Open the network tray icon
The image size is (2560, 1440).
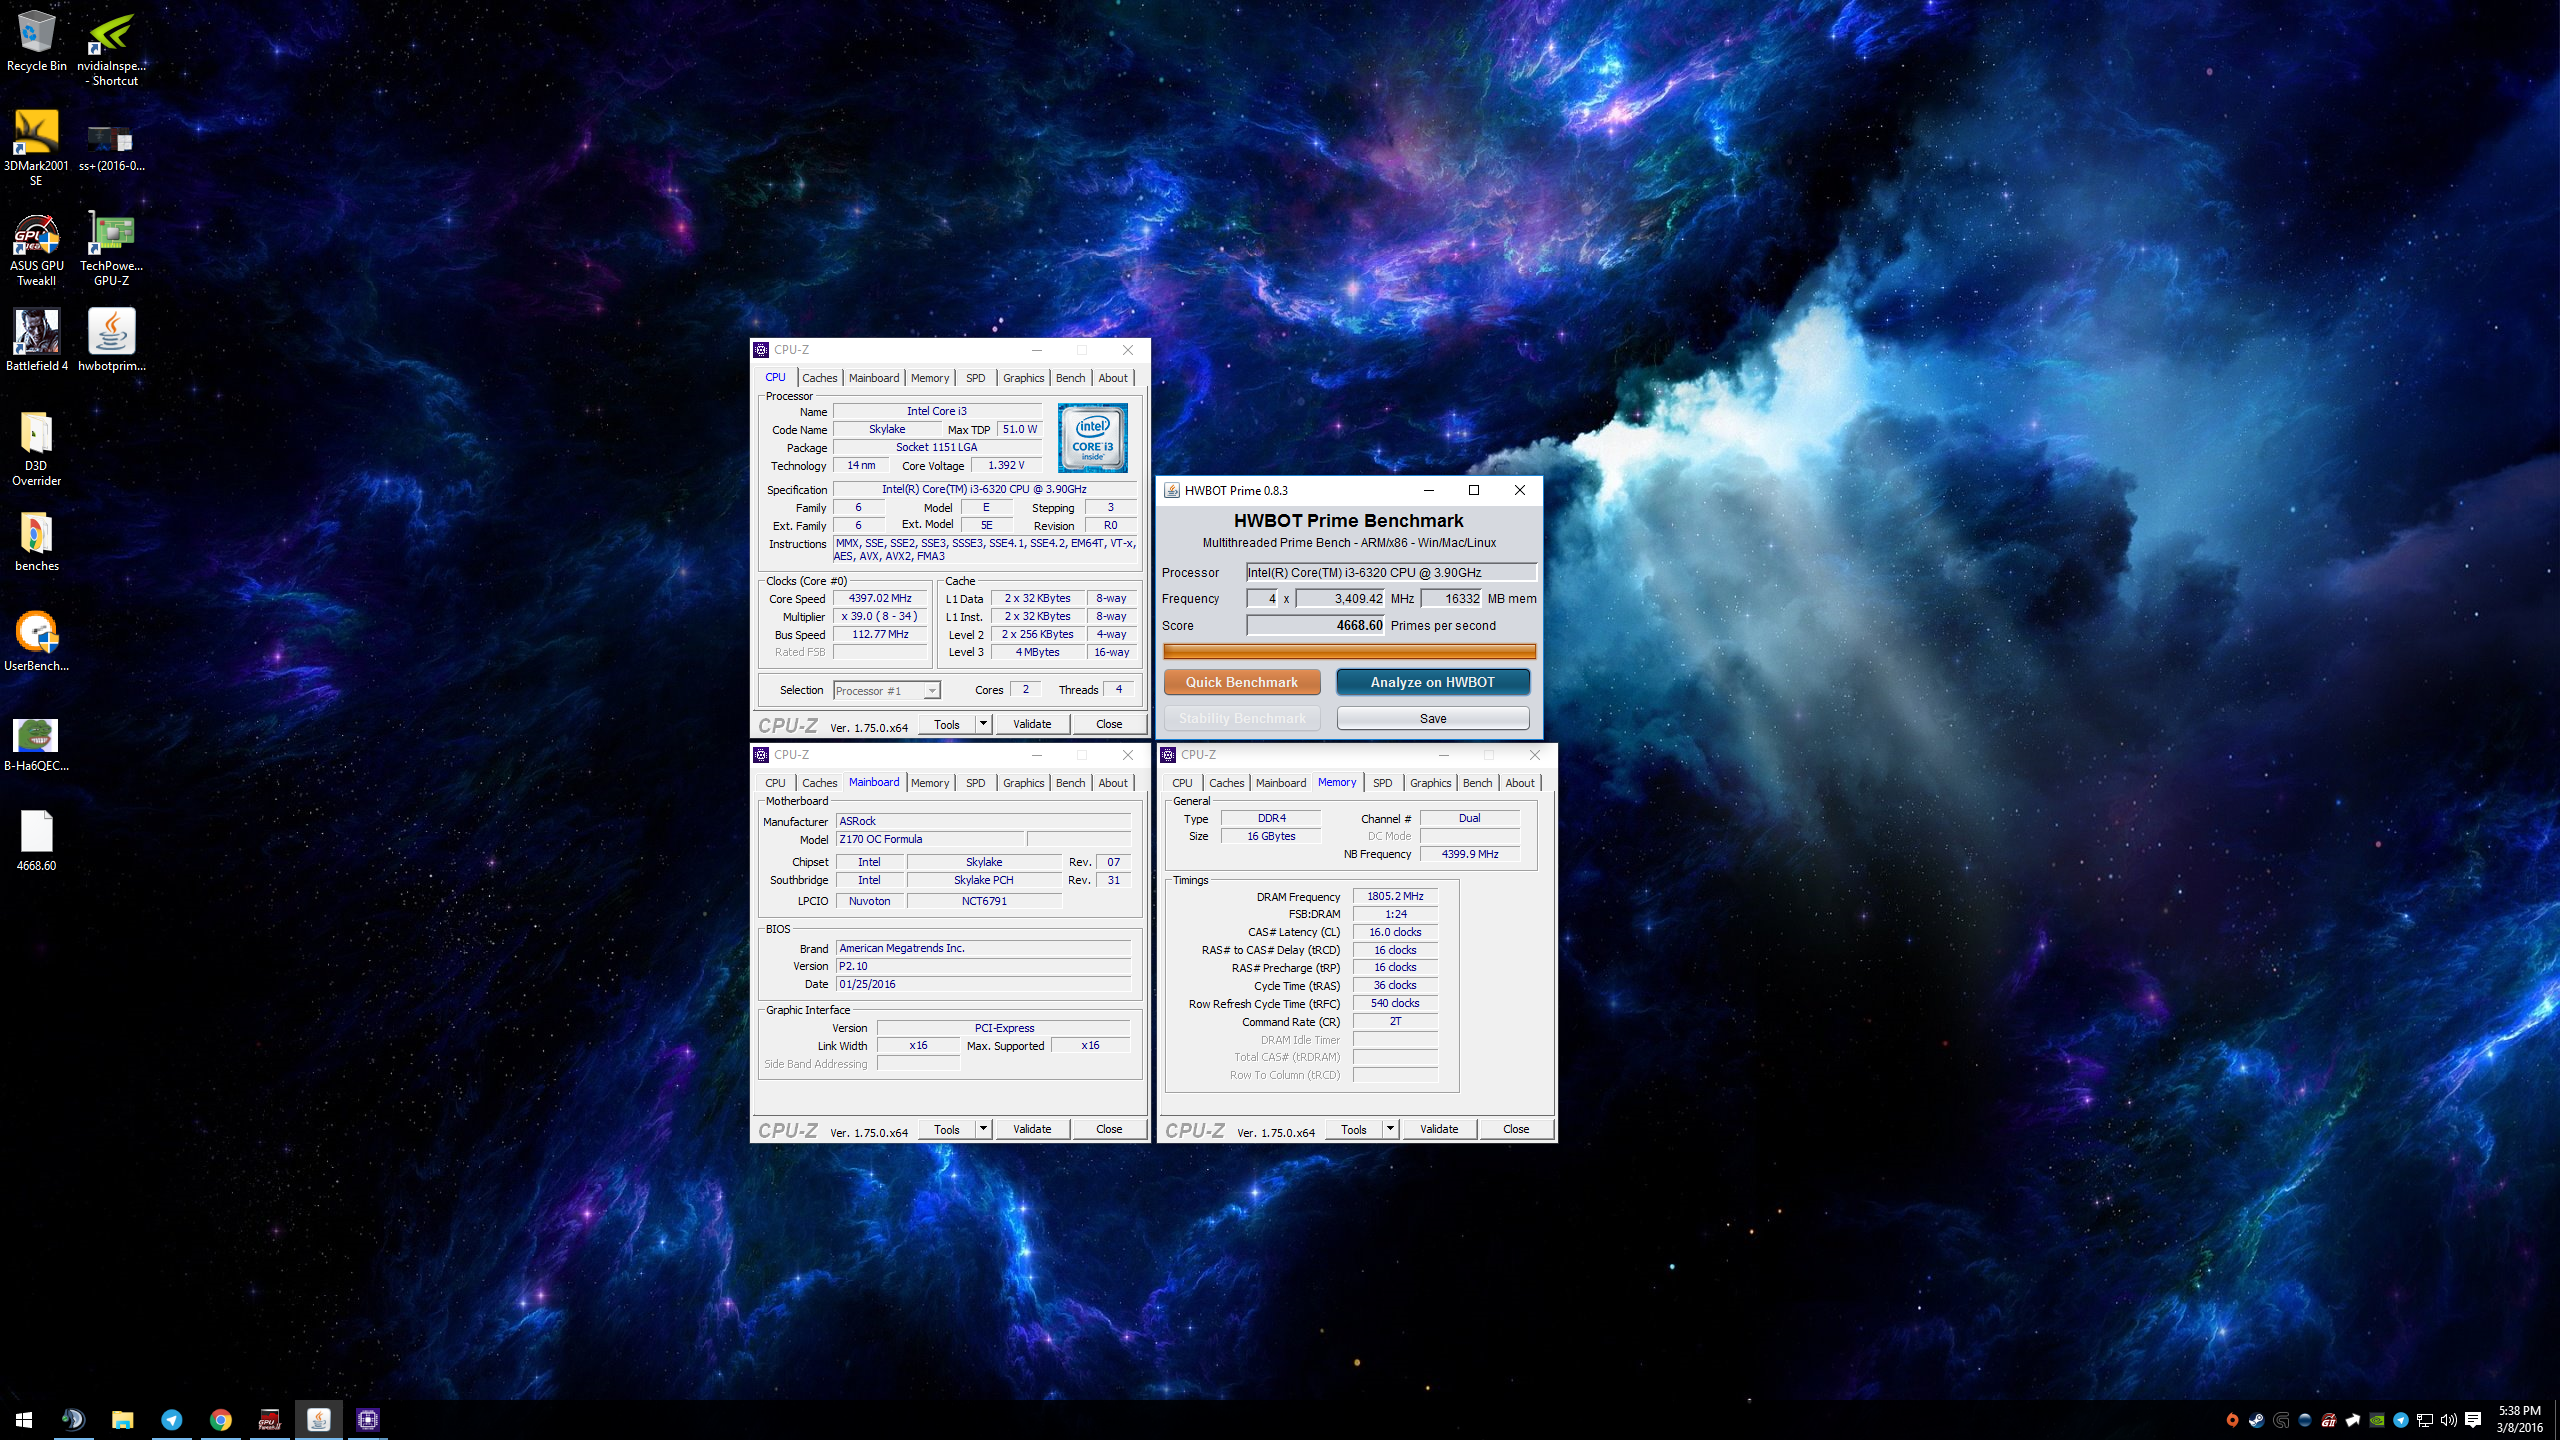[x=2425, y=1420]
